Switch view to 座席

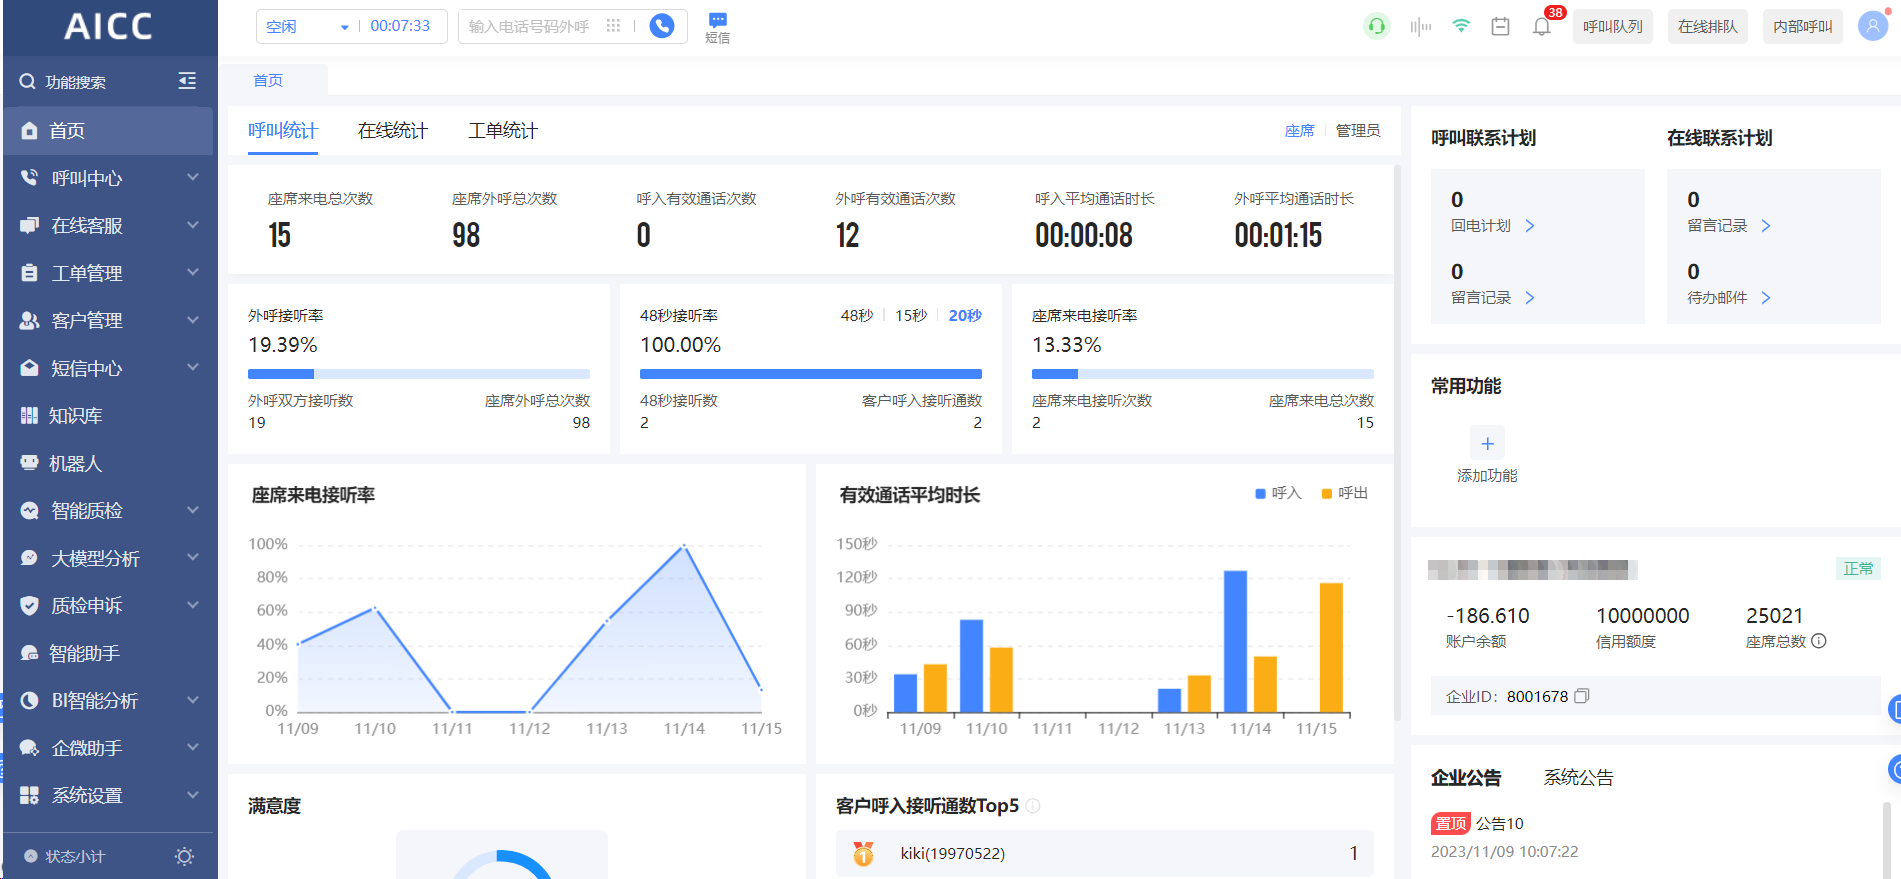(x=1299, y=131)
